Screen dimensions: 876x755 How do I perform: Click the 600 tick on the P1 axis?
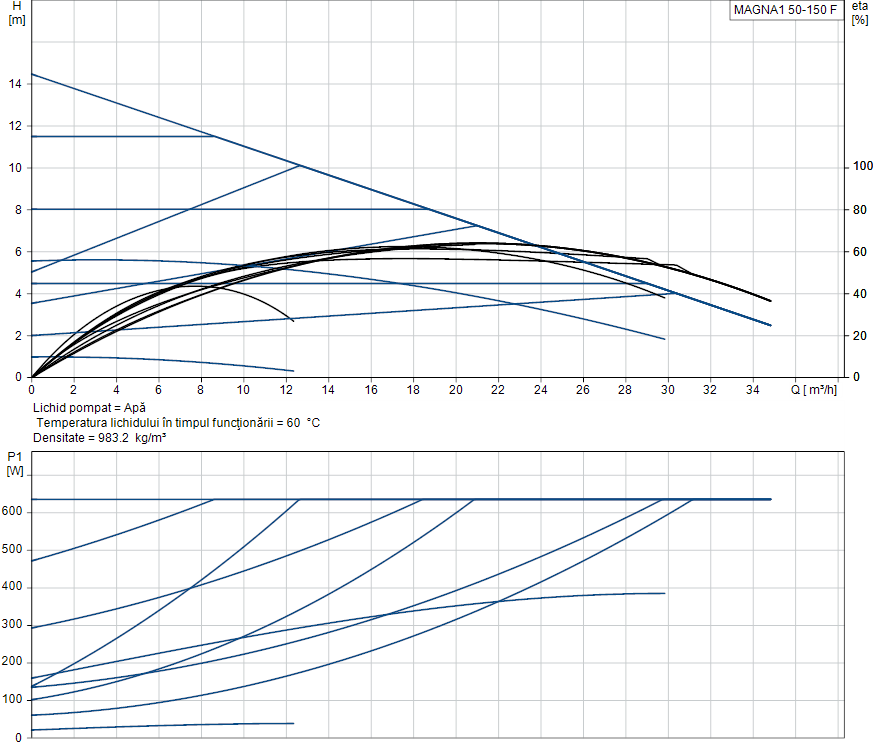point(12,512)
